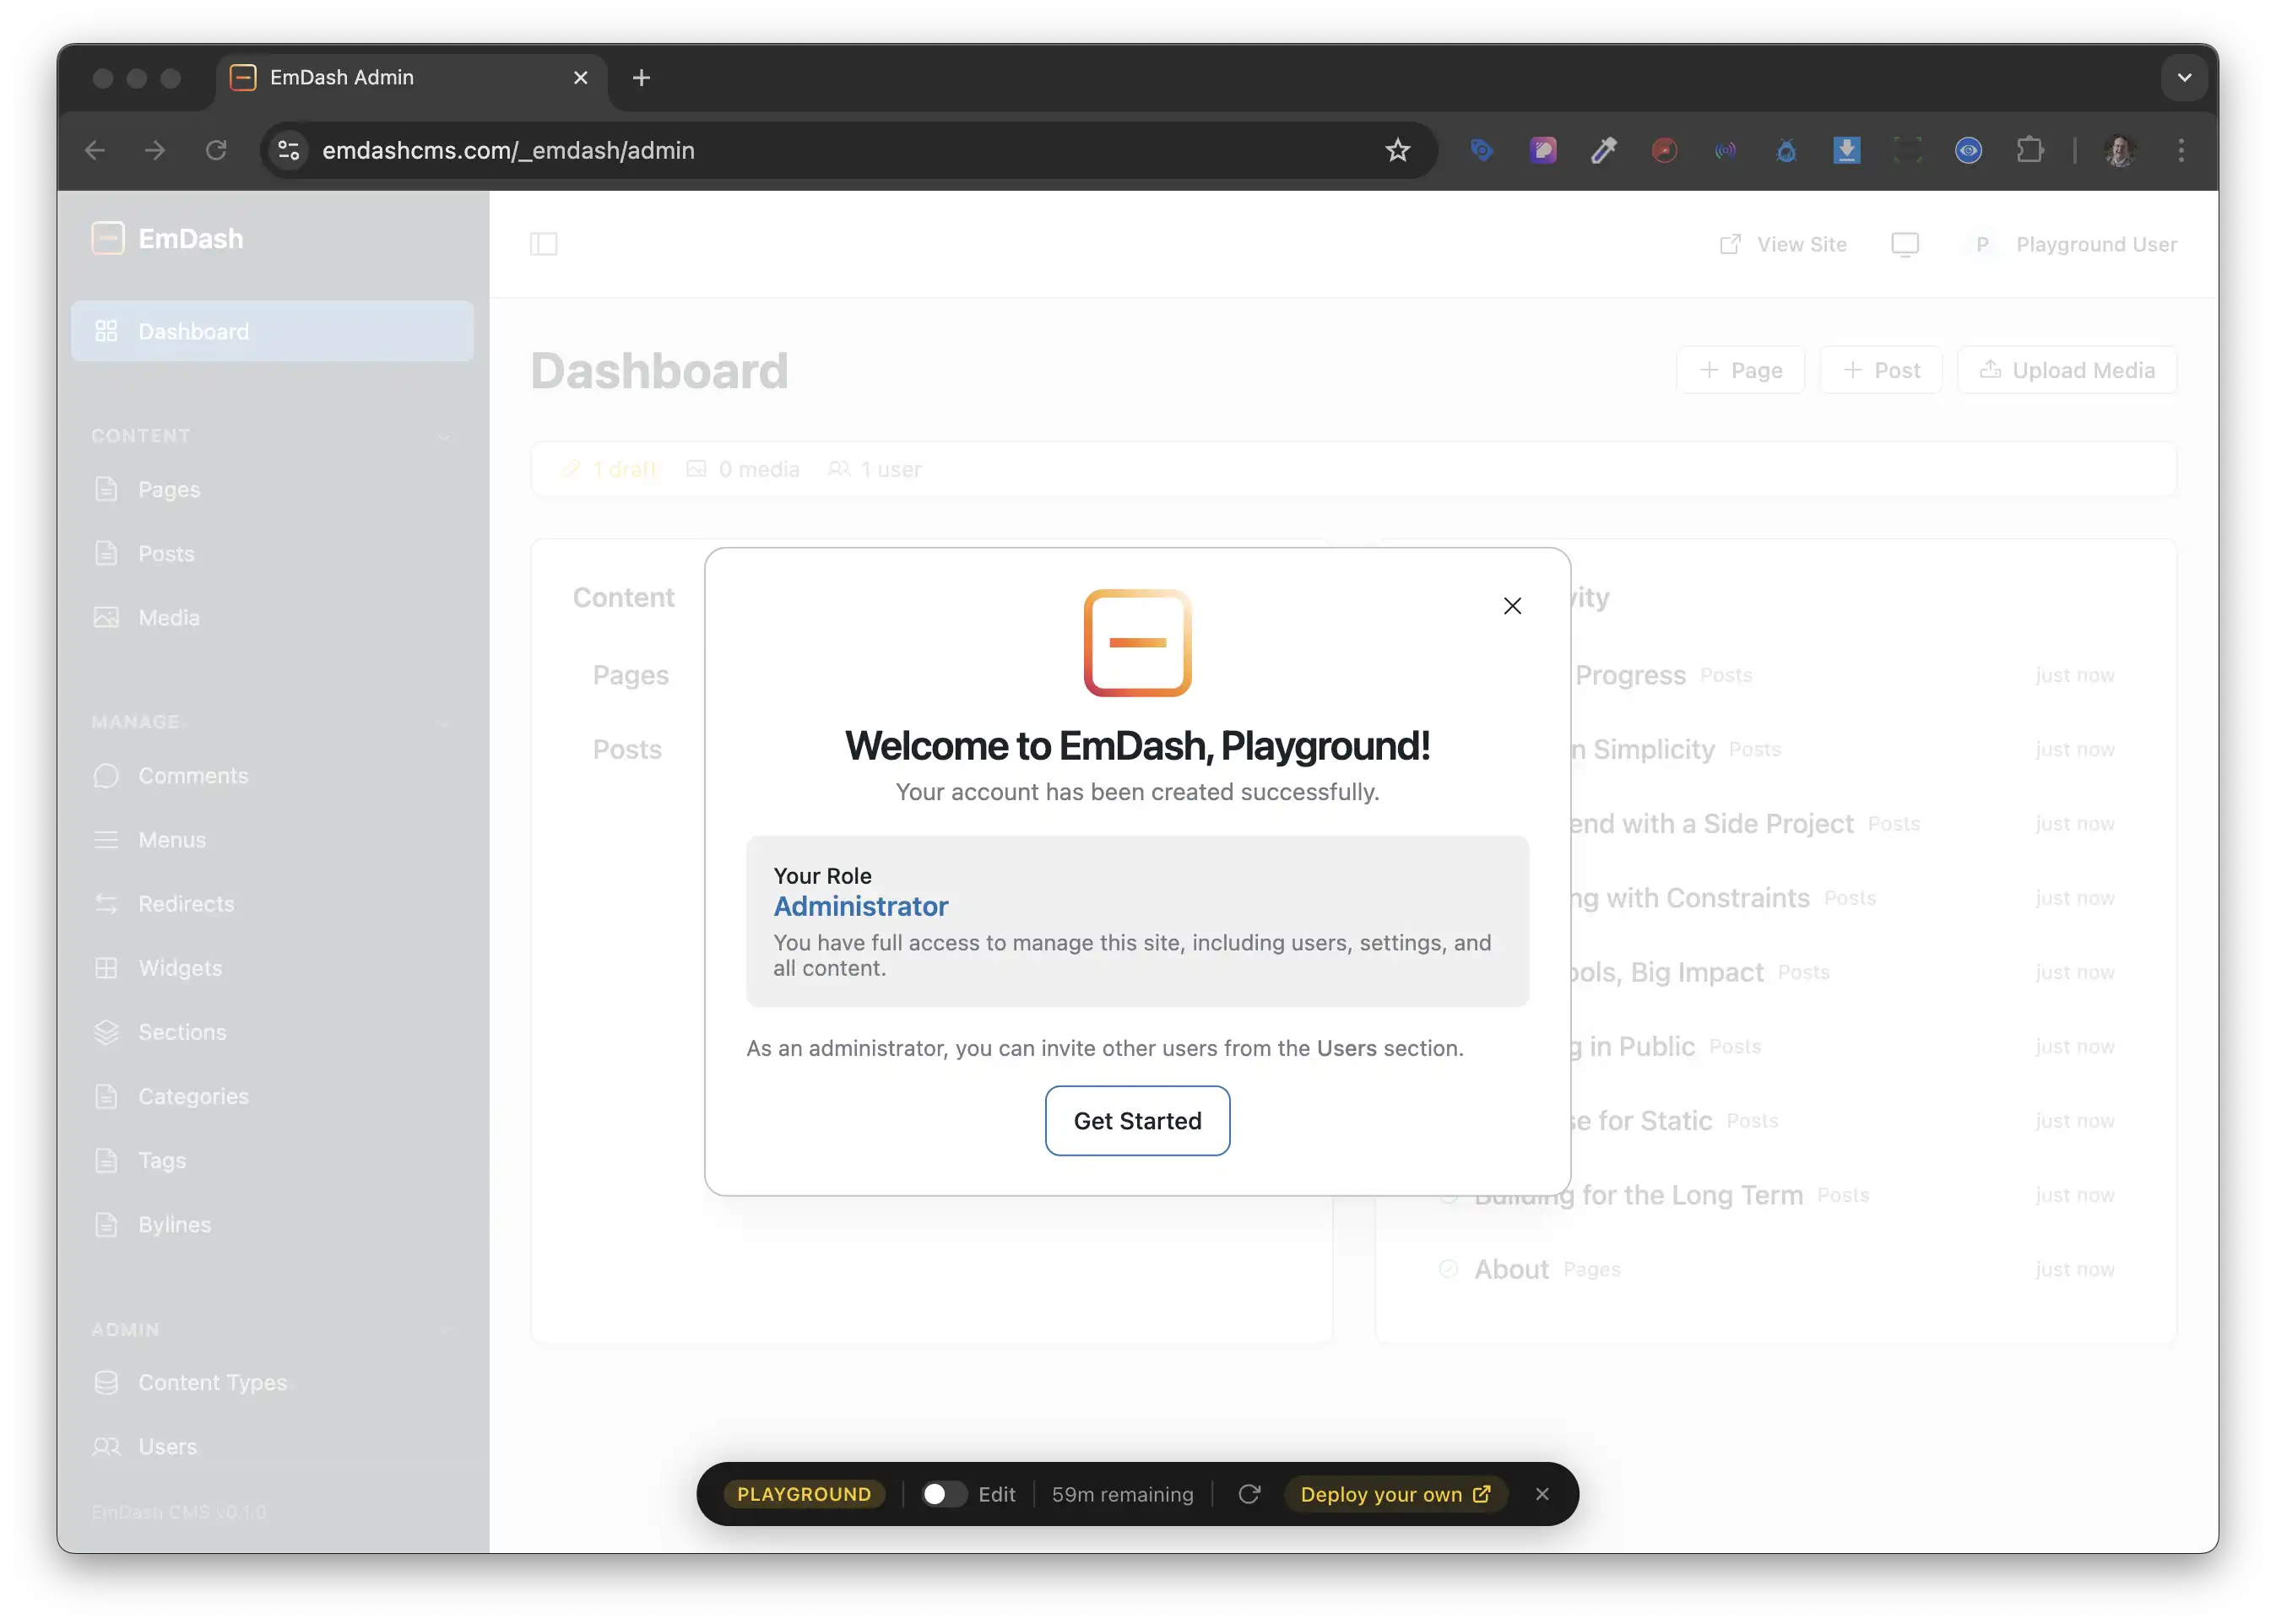2276x1624 pixels.
Task: Click the 1 user stat
Action: [x=874, y=469]
